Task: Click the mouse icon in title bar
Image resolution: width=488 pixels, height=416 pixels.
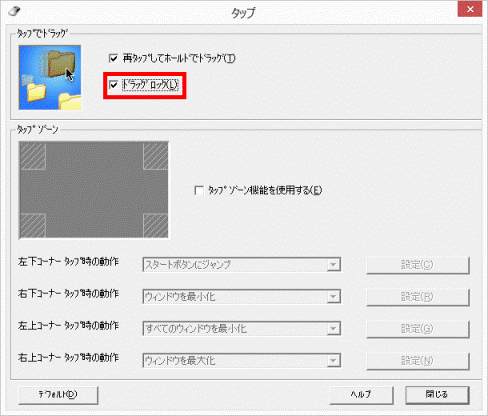Action: [x=15, y=12]
